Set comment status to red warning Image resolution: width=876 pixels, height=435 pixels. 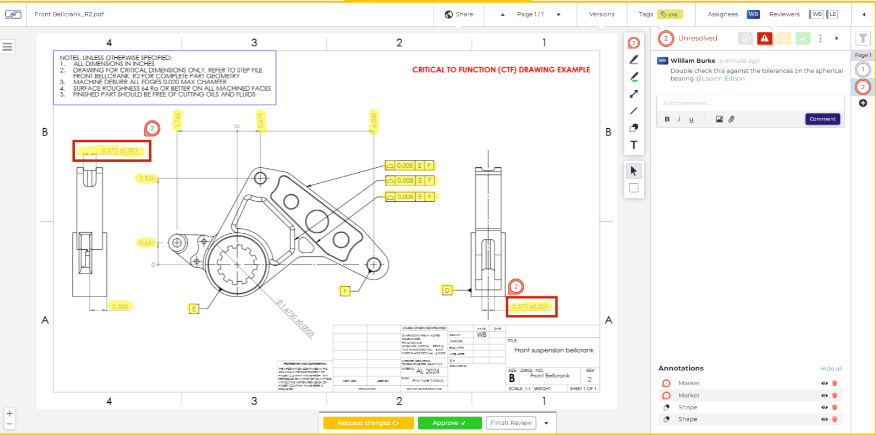765,39
